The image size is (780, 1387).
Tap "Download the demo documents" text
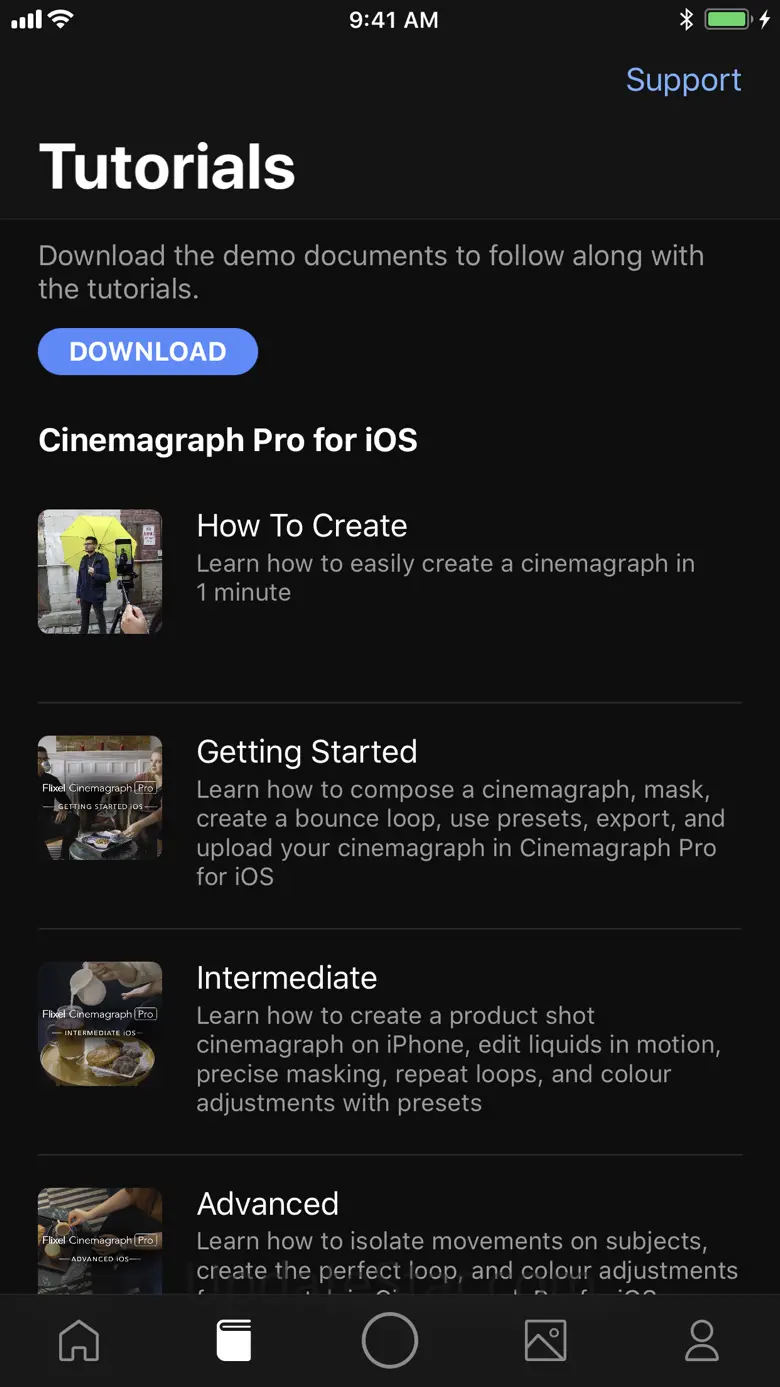(371, 272)
